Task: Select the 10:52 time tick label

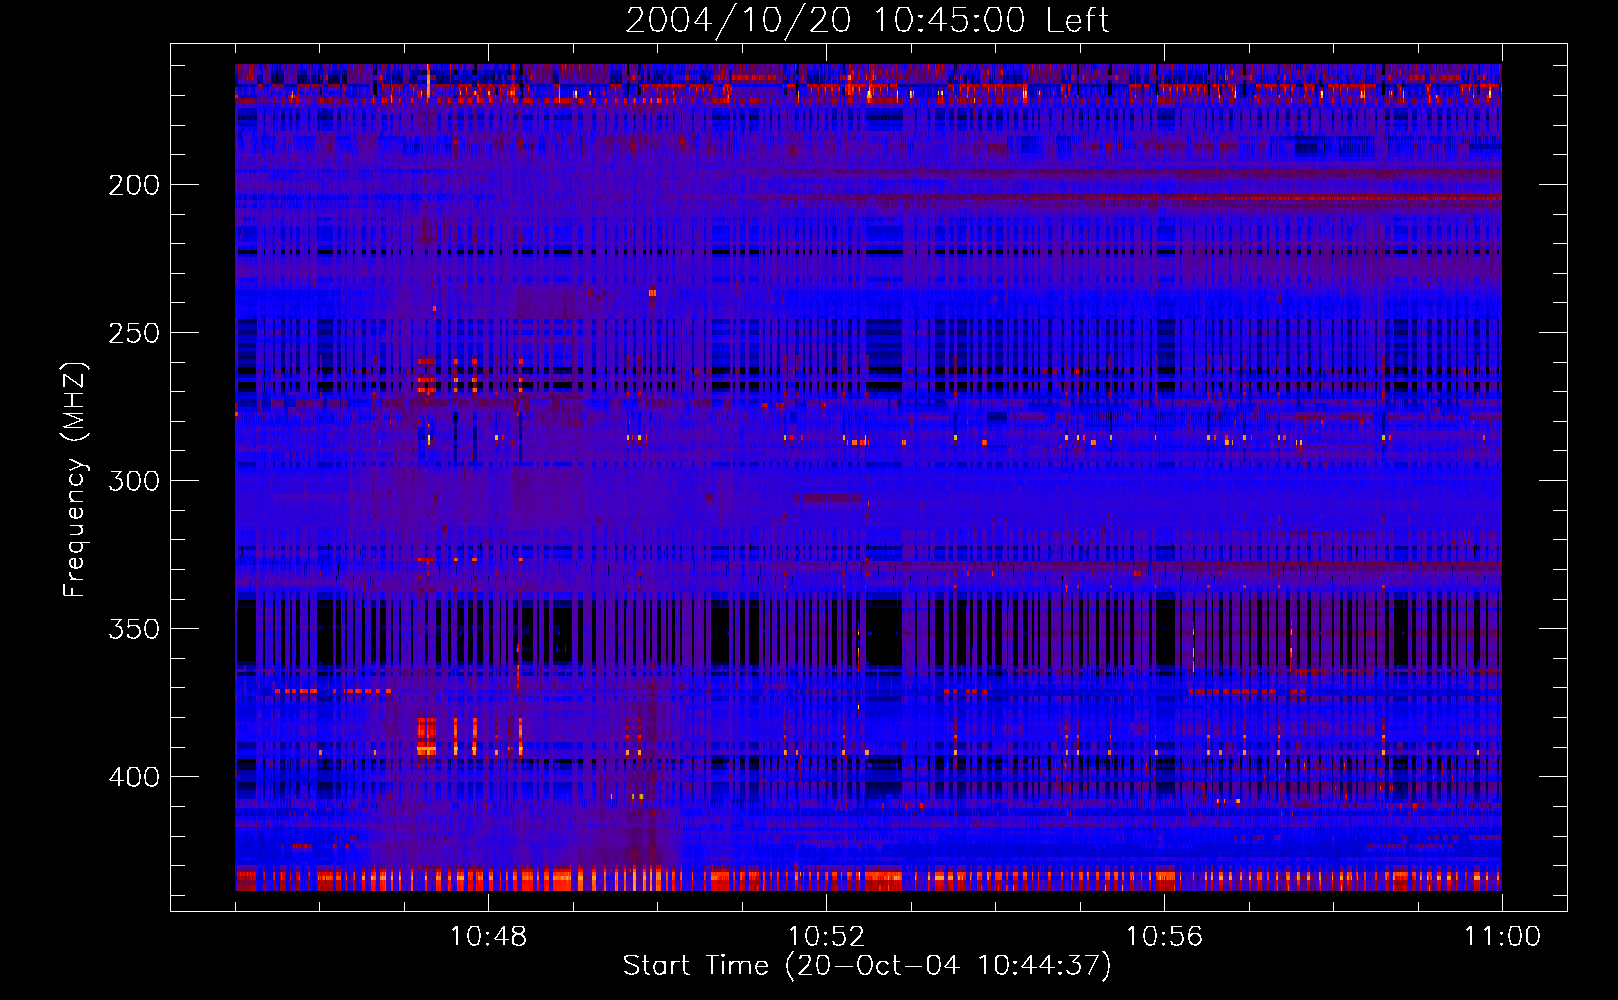Action: (826, 937)
